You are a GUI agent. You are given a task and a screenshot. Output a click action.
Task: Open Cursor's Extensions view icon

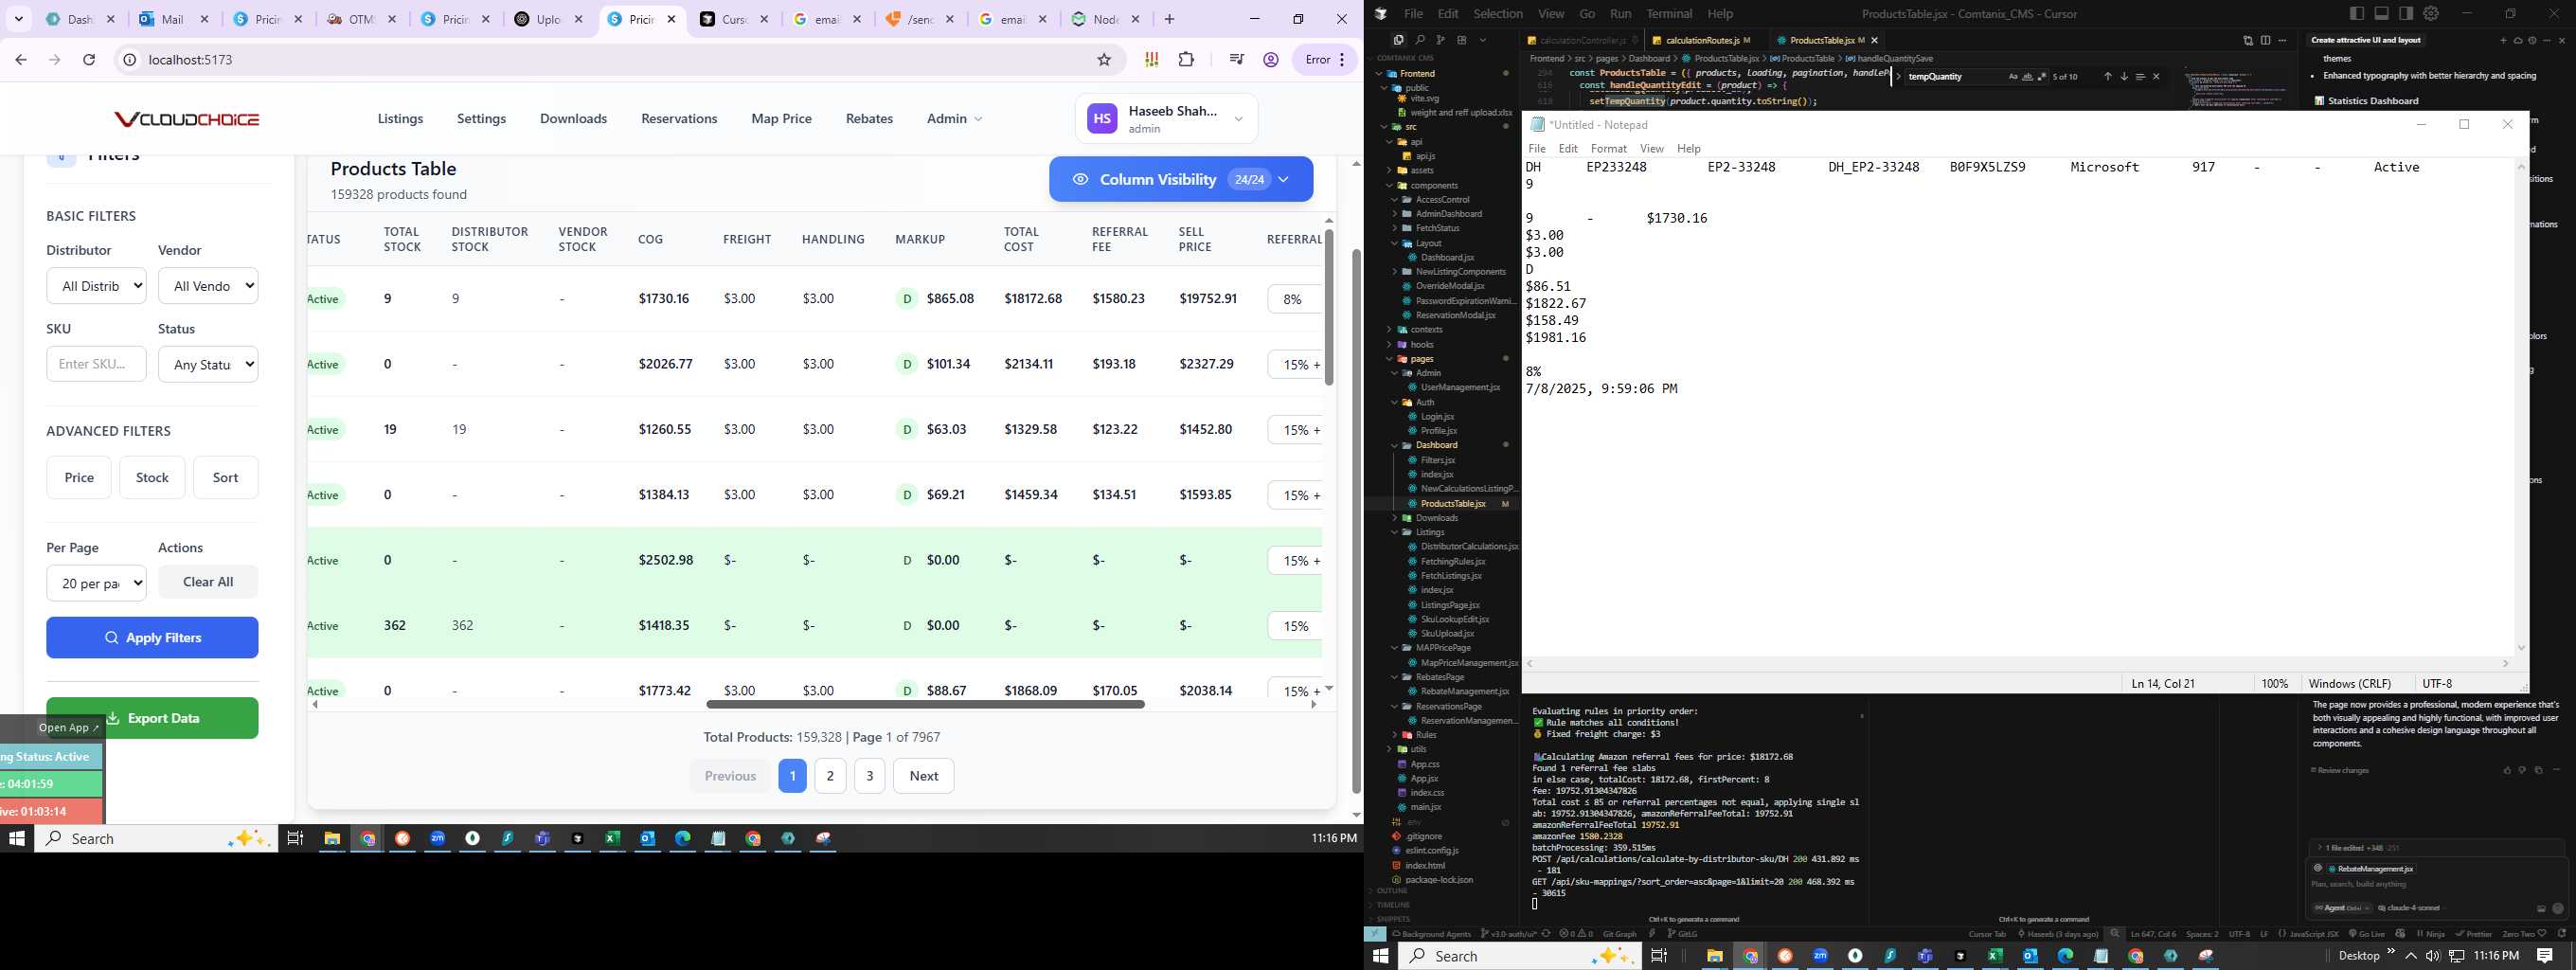click(x=1462, y=40)
